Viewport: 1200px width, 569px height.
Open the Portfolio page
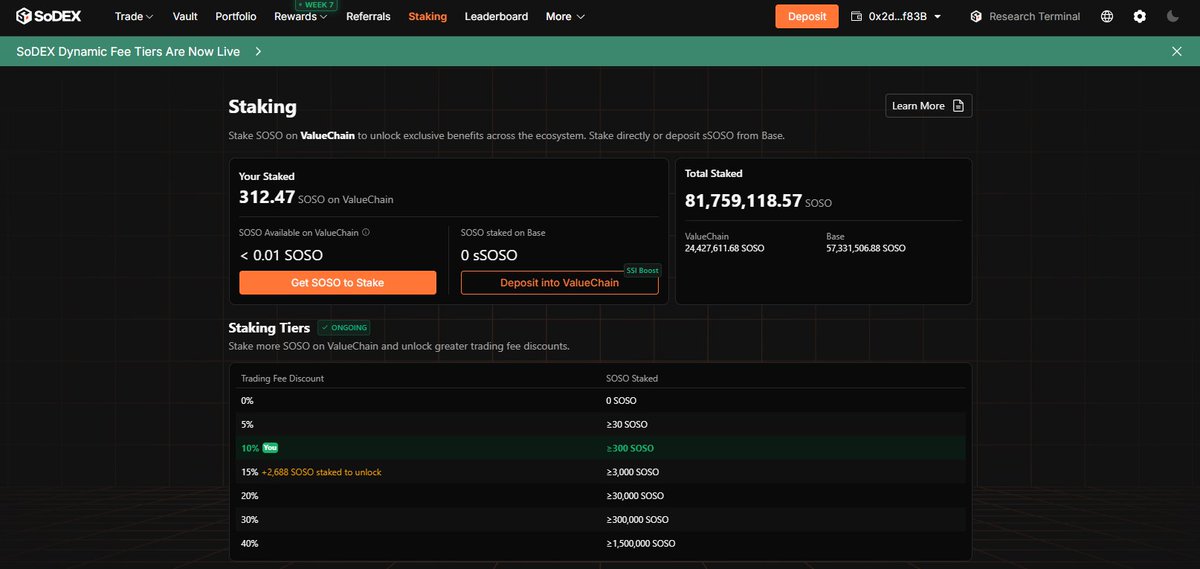[x=236, y=16]
